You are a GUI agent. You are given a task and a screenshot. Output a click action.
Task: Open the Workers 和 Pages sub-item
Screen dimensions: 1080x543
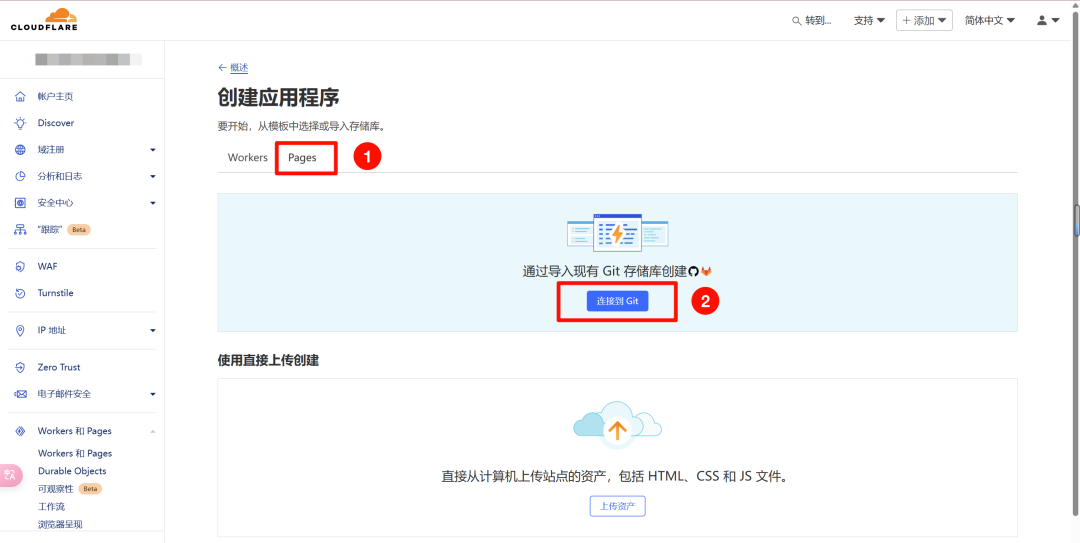(x=75, y=453)
